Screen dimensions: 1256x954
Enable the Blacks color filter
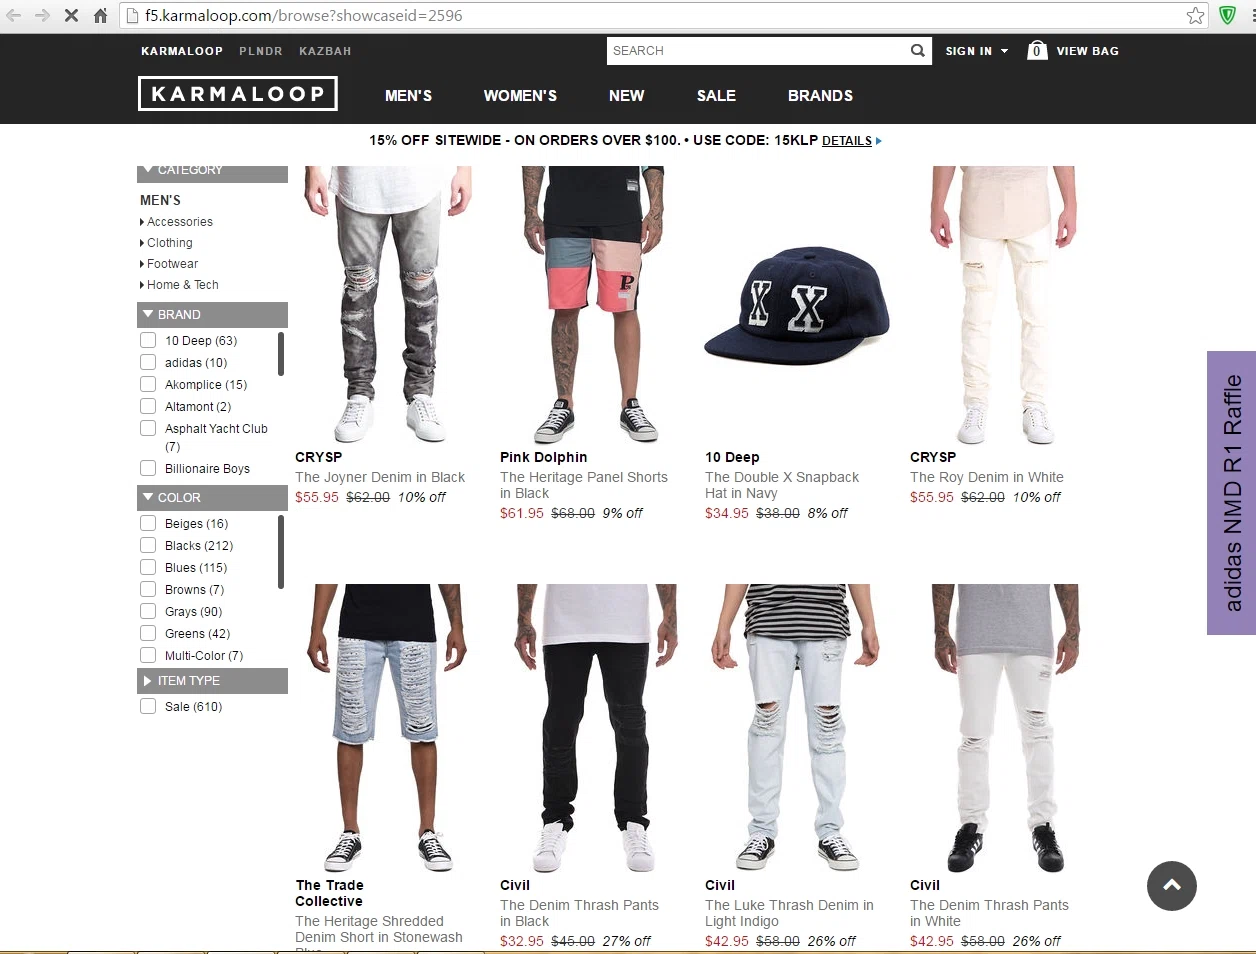click(148, 546)
